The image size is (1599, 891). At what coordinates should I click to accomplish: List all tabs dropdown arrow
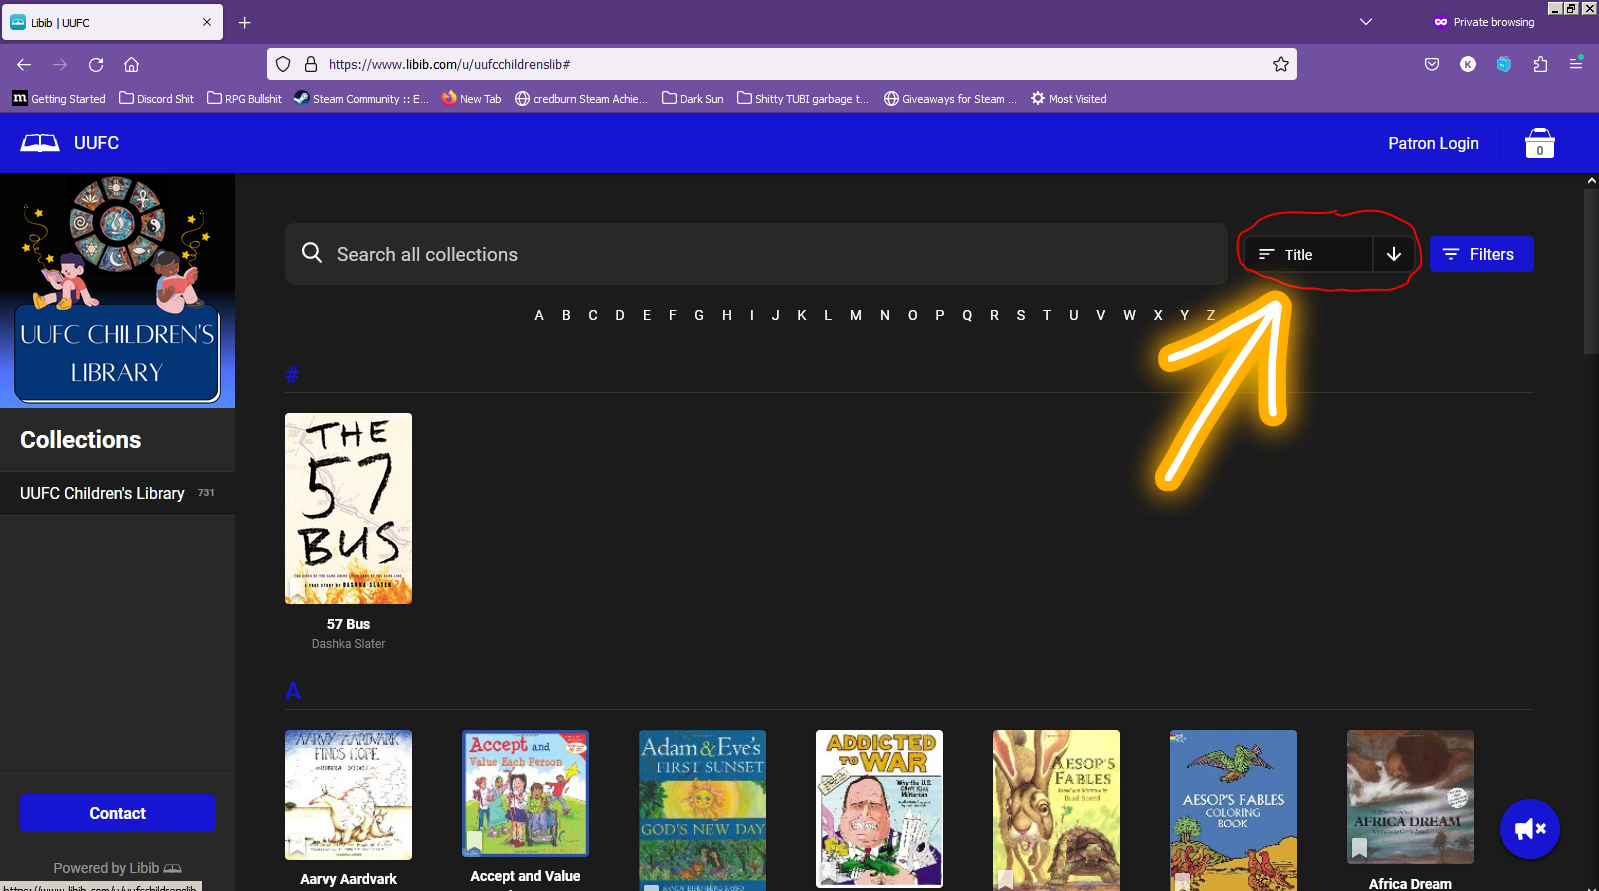(x=1366, y=22)
